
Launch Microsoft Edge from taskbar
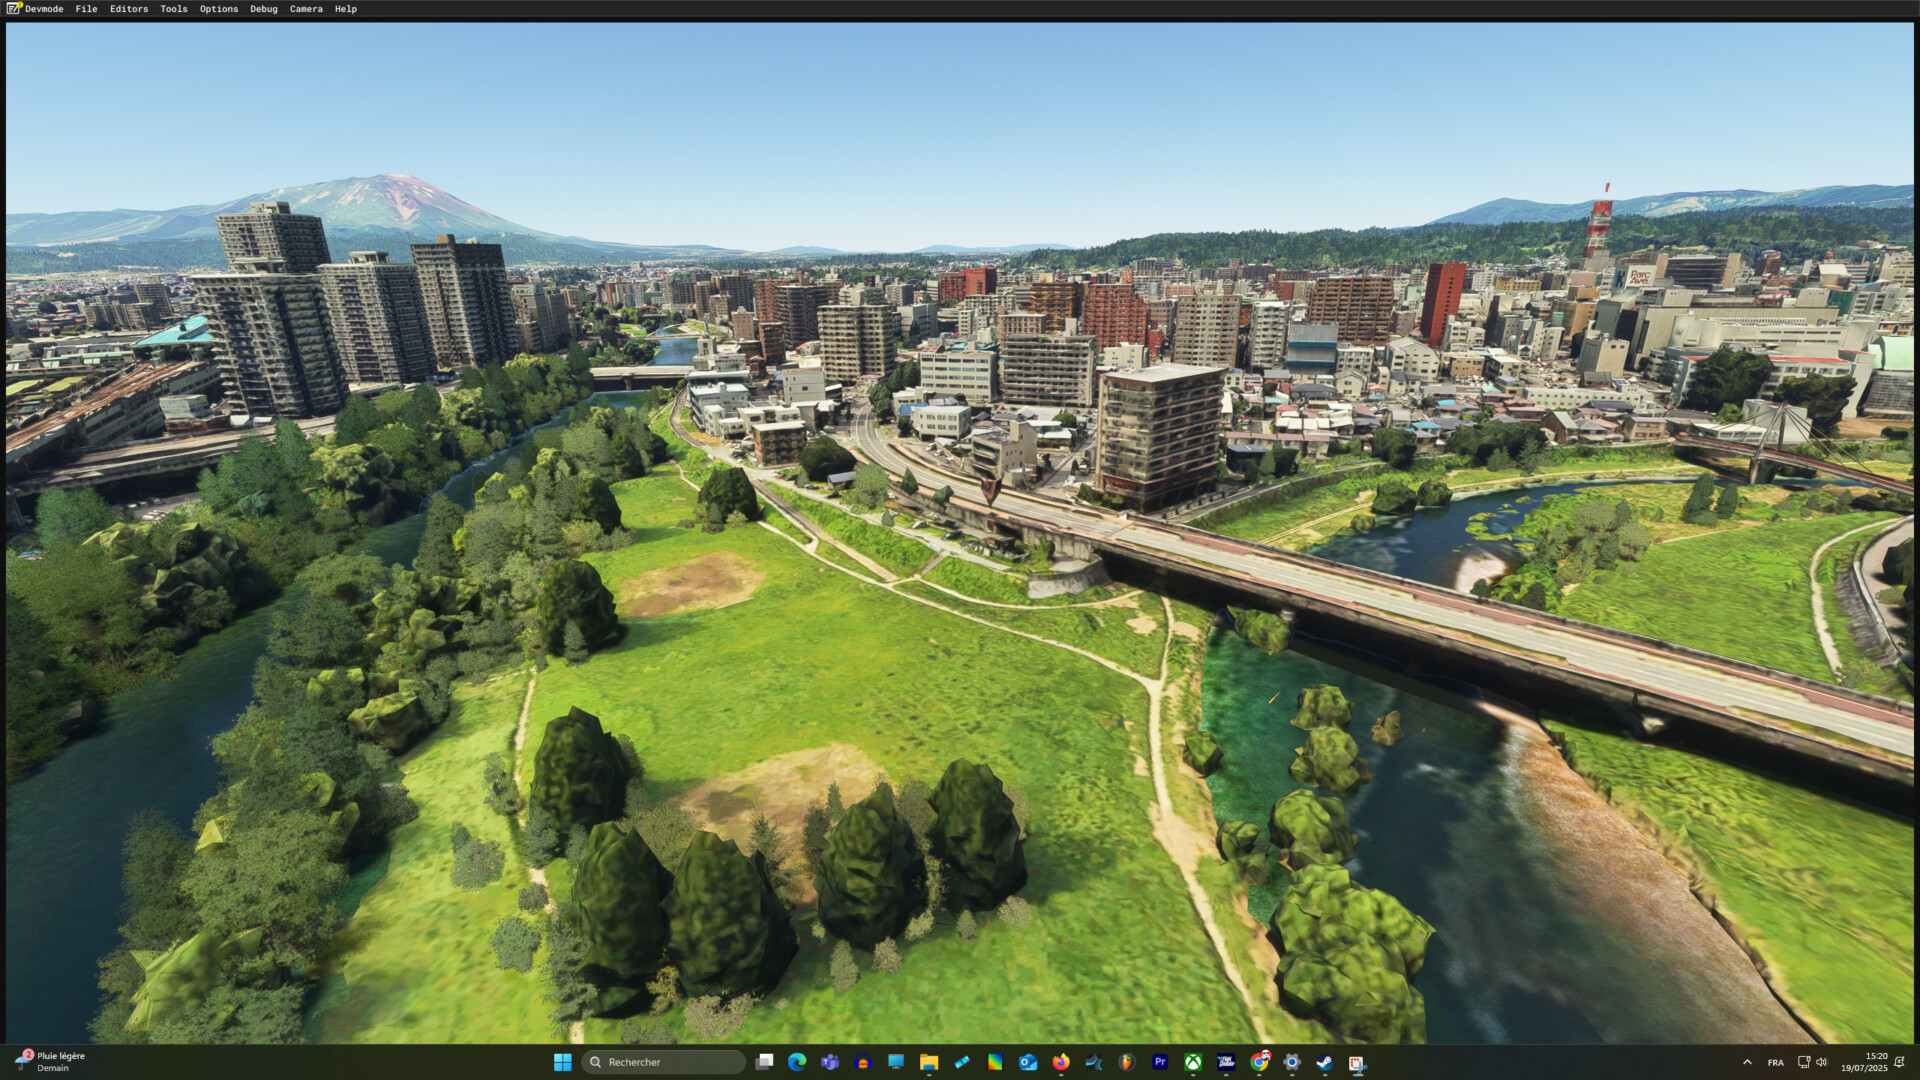(797, 1062)
